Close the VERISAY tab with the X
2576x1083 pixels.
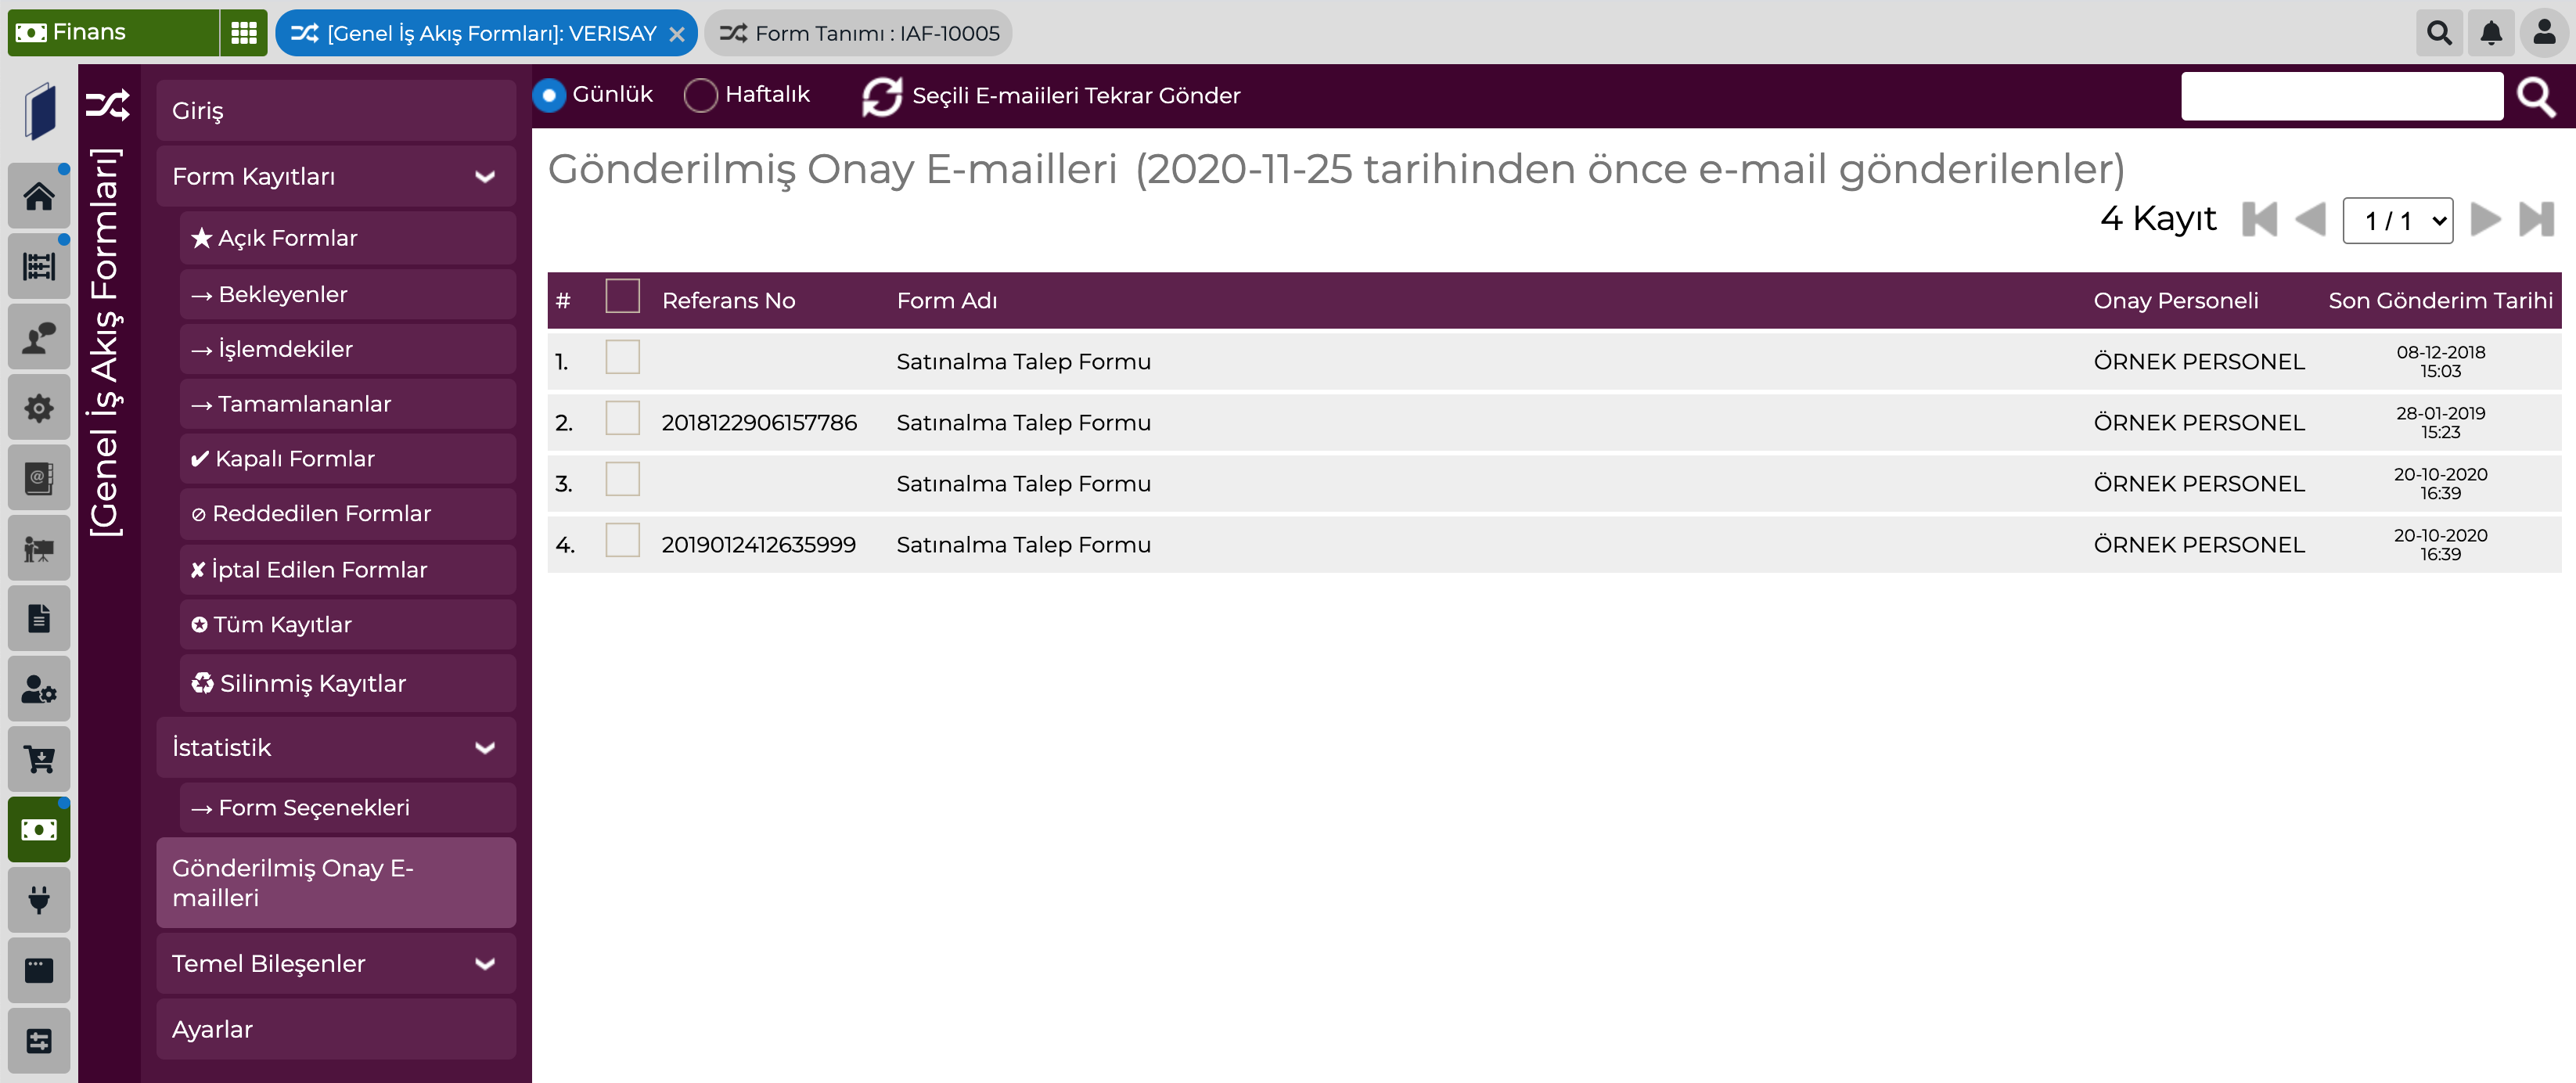(677, 34)
